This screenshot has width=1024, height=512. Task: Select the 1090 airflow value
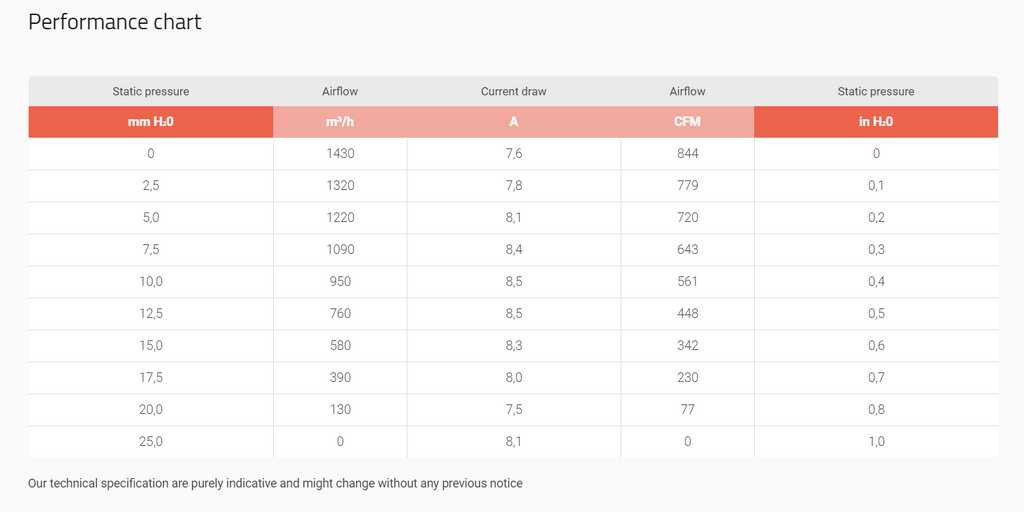340,249
